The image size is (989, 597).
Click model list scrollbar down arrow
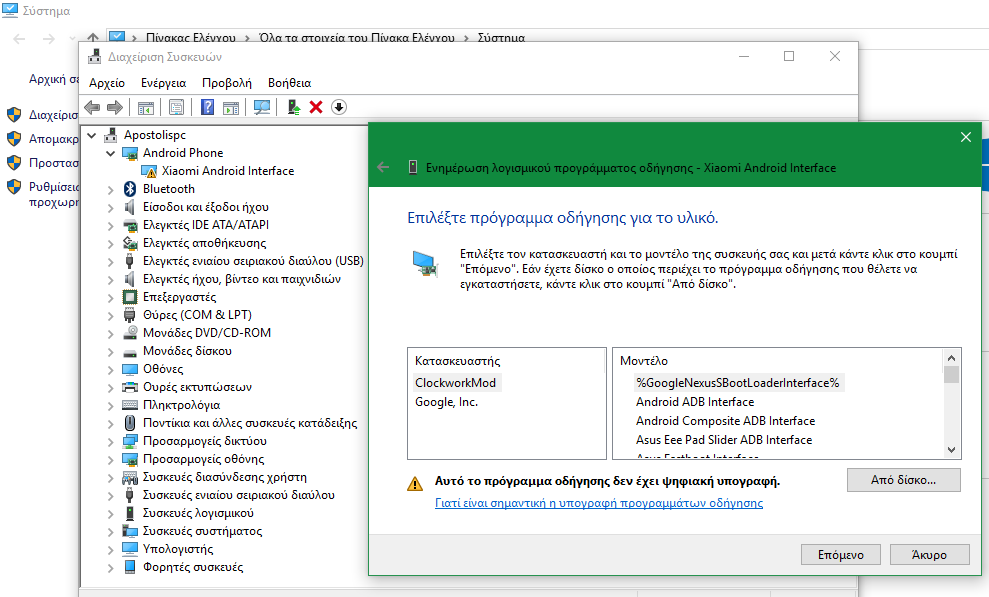tap(951, 450)
